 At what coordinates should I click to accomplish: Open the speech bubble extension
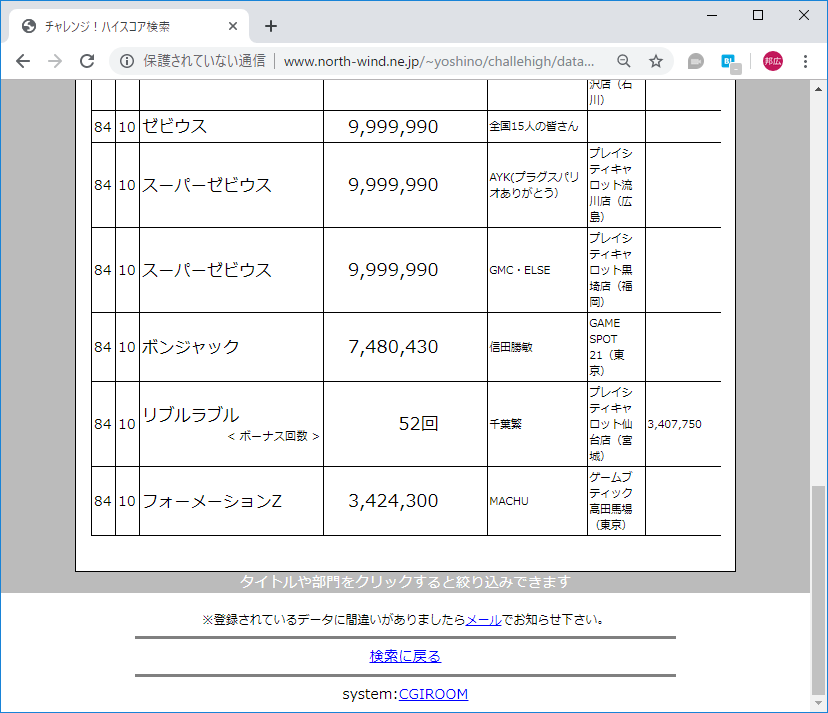694,60
